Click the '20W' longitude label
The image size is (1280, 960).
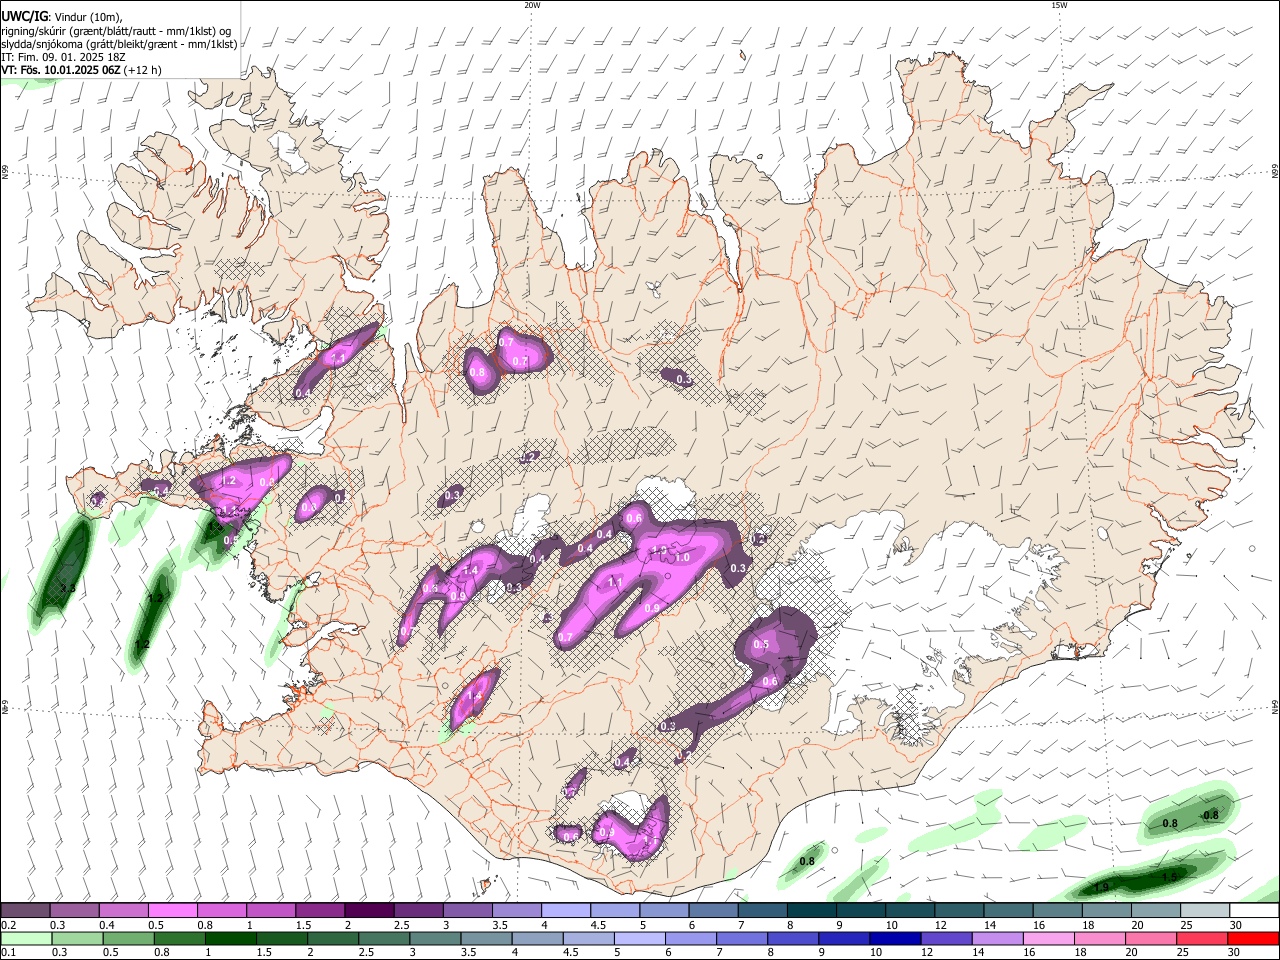click(532, 5)
